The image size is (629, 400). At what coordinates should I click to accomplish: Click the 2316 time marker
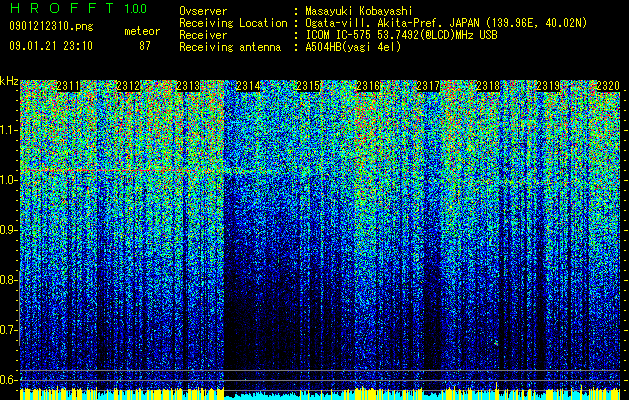click(368, 86)
